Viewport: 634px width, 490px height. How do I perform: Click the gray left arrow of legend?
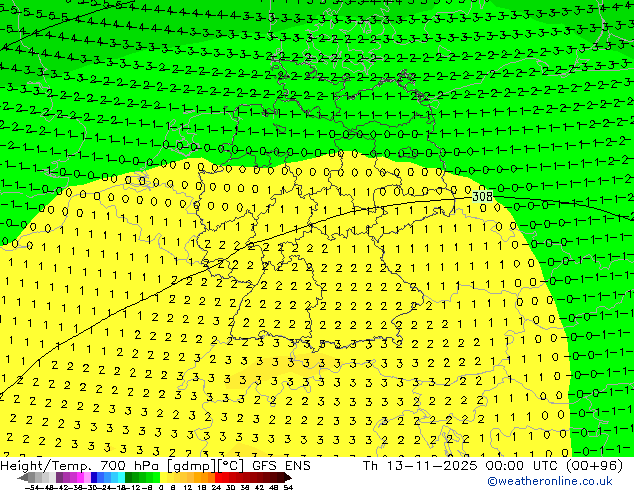23,478
